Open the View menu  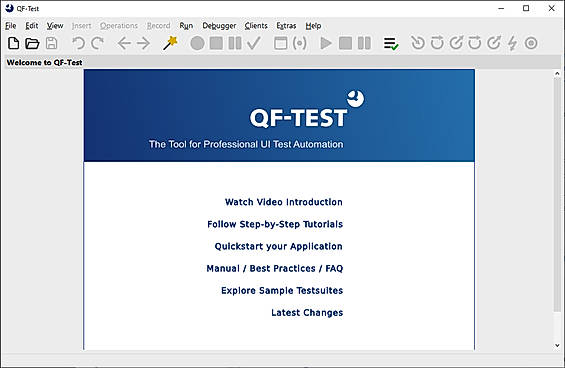(55, 26)
